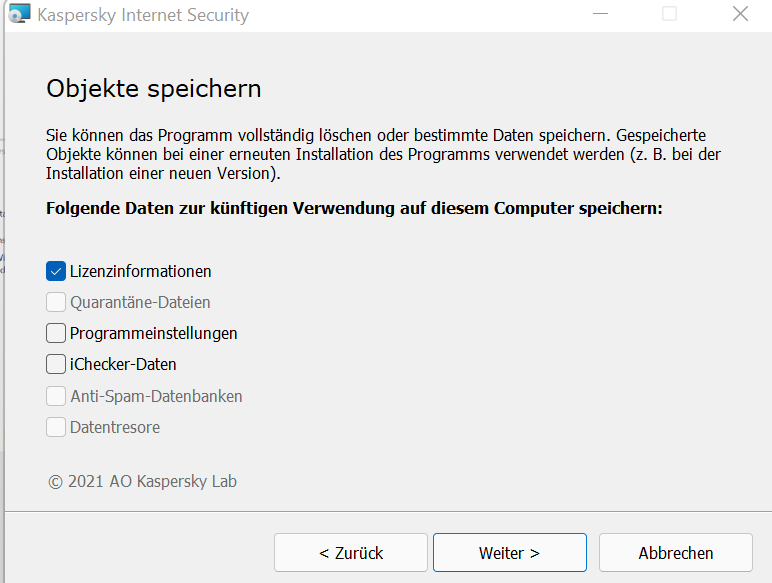Go back with the Zurück button
The width and height of the screenshot is (772, 583).
(351, 552)
